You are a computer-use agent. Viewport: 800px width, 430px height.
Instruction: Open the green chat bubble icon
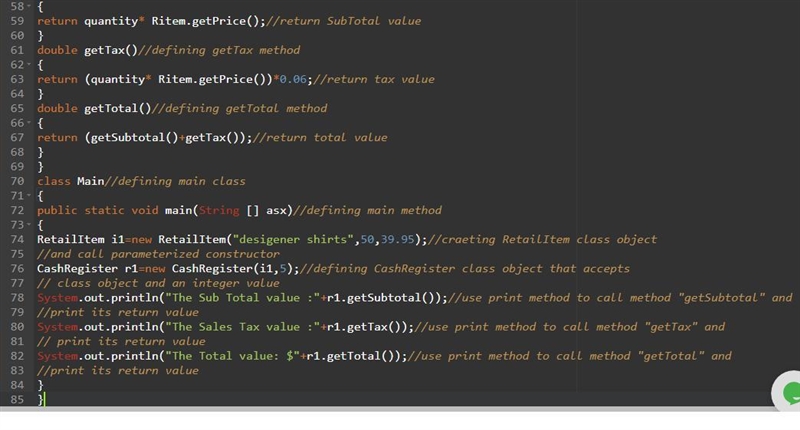(790, 393)
